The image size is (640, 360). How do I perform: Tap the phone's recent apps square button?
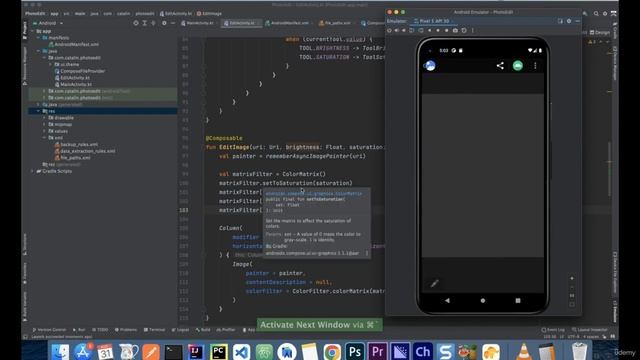tap(518, 300)
